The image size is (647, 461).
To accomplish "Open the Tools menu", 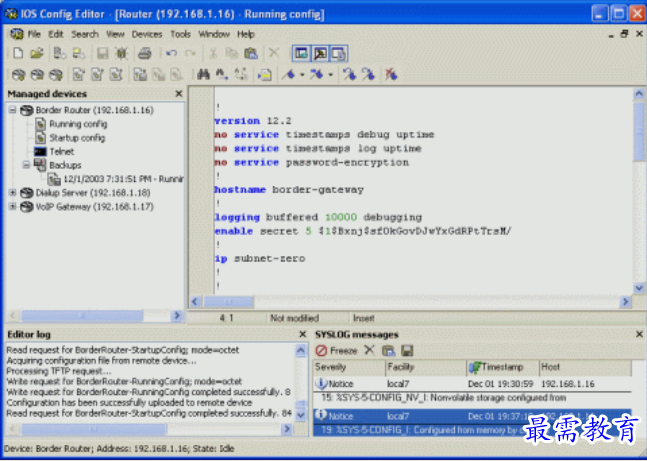I will [x=180, y=34].
